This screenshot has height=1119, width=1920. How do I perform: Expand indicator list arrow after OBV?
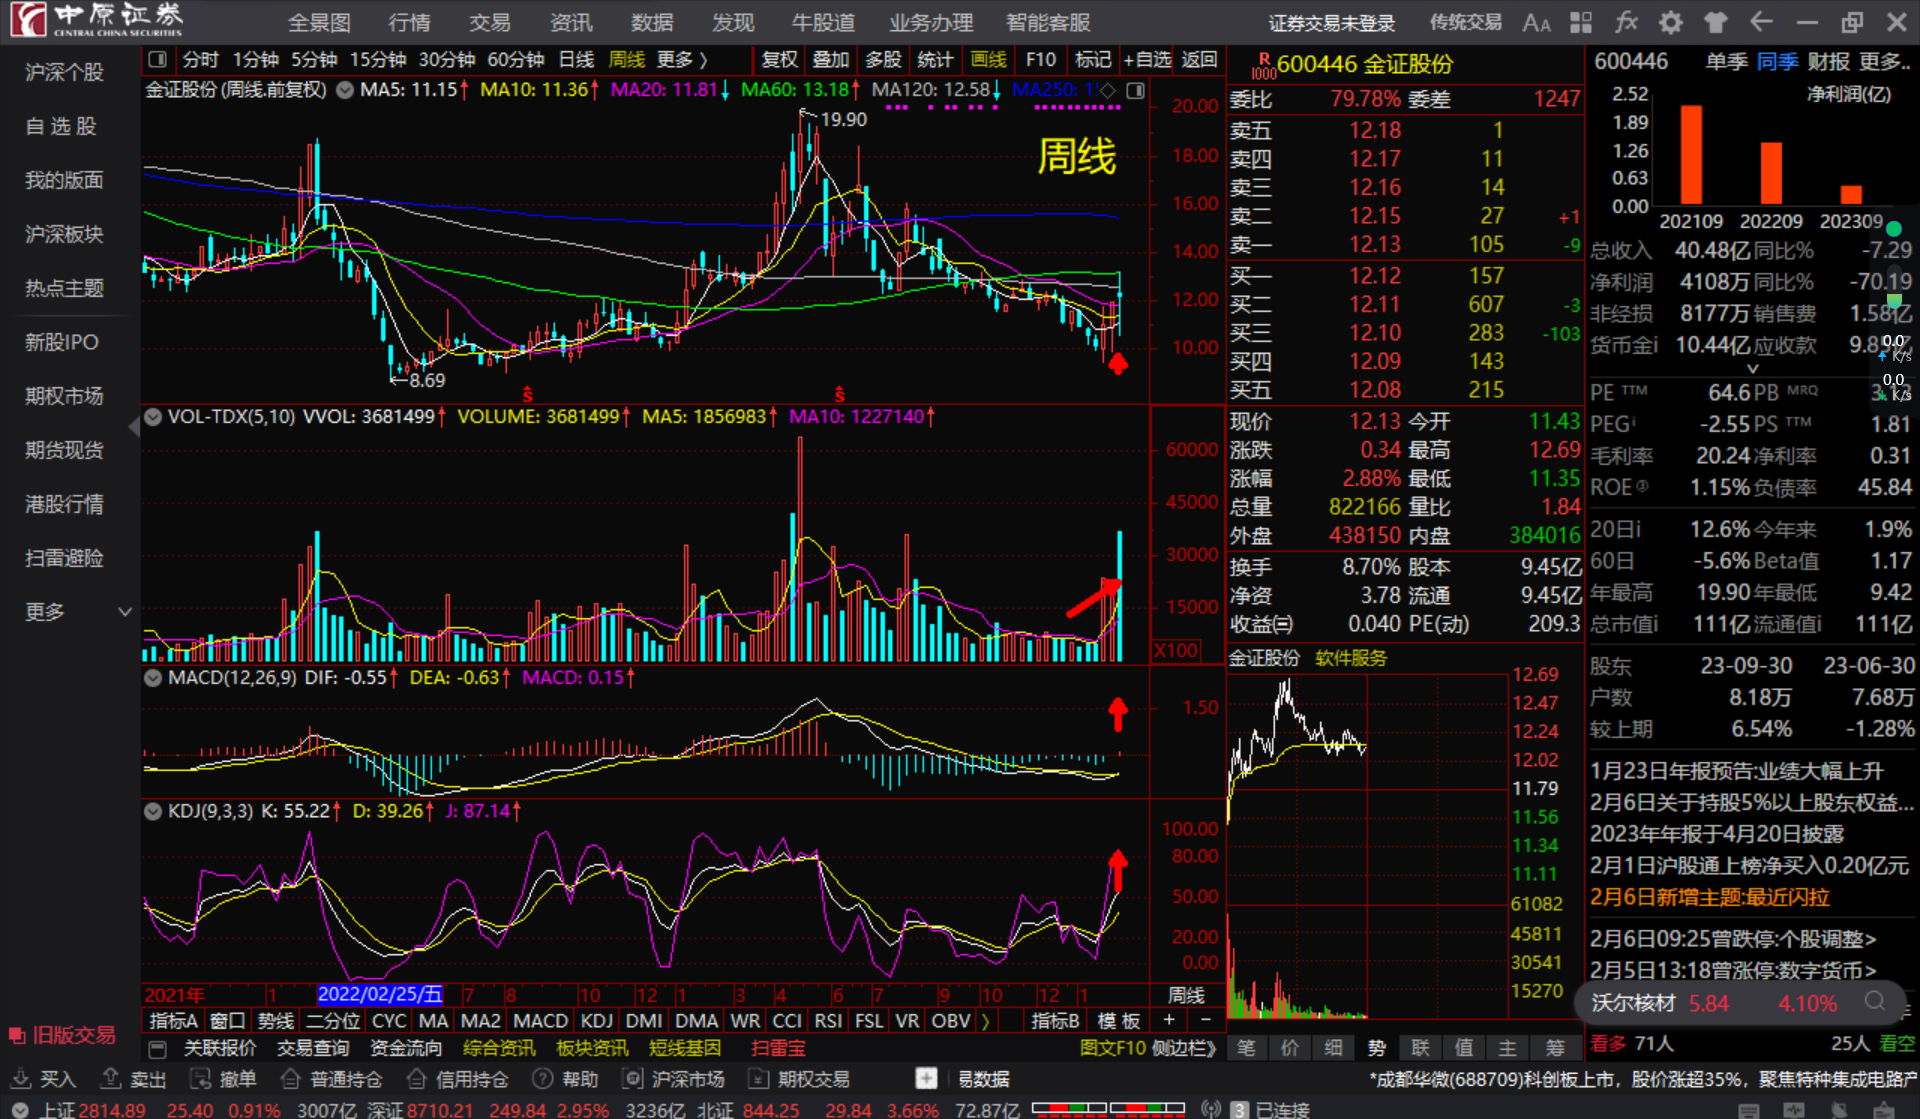tap(986, 1021)
